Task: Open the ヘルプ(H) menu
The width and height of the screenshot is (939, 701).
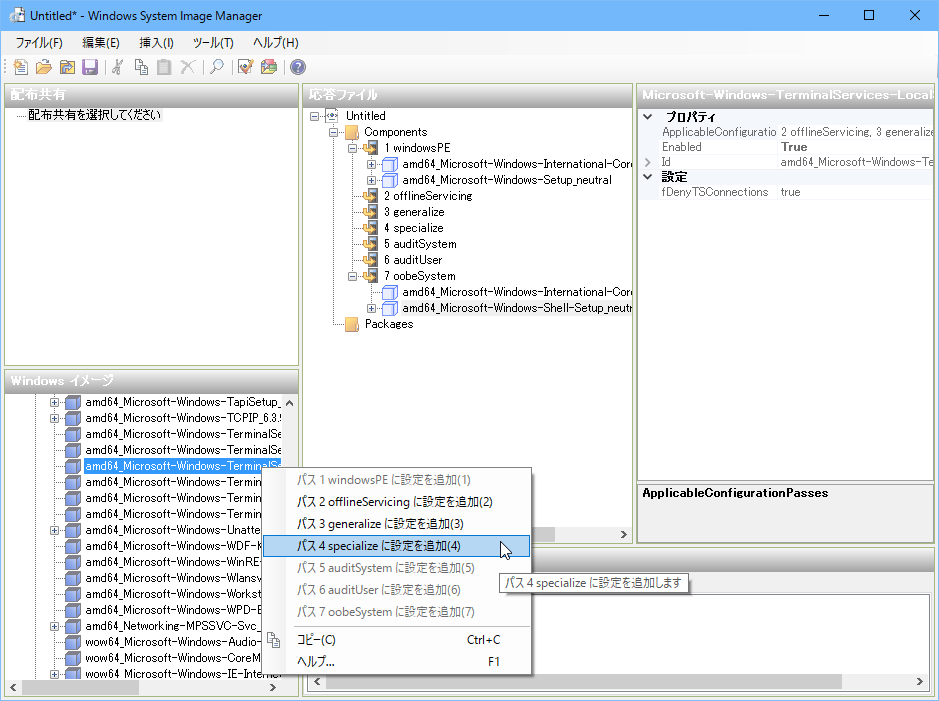Action: point(275,43)
